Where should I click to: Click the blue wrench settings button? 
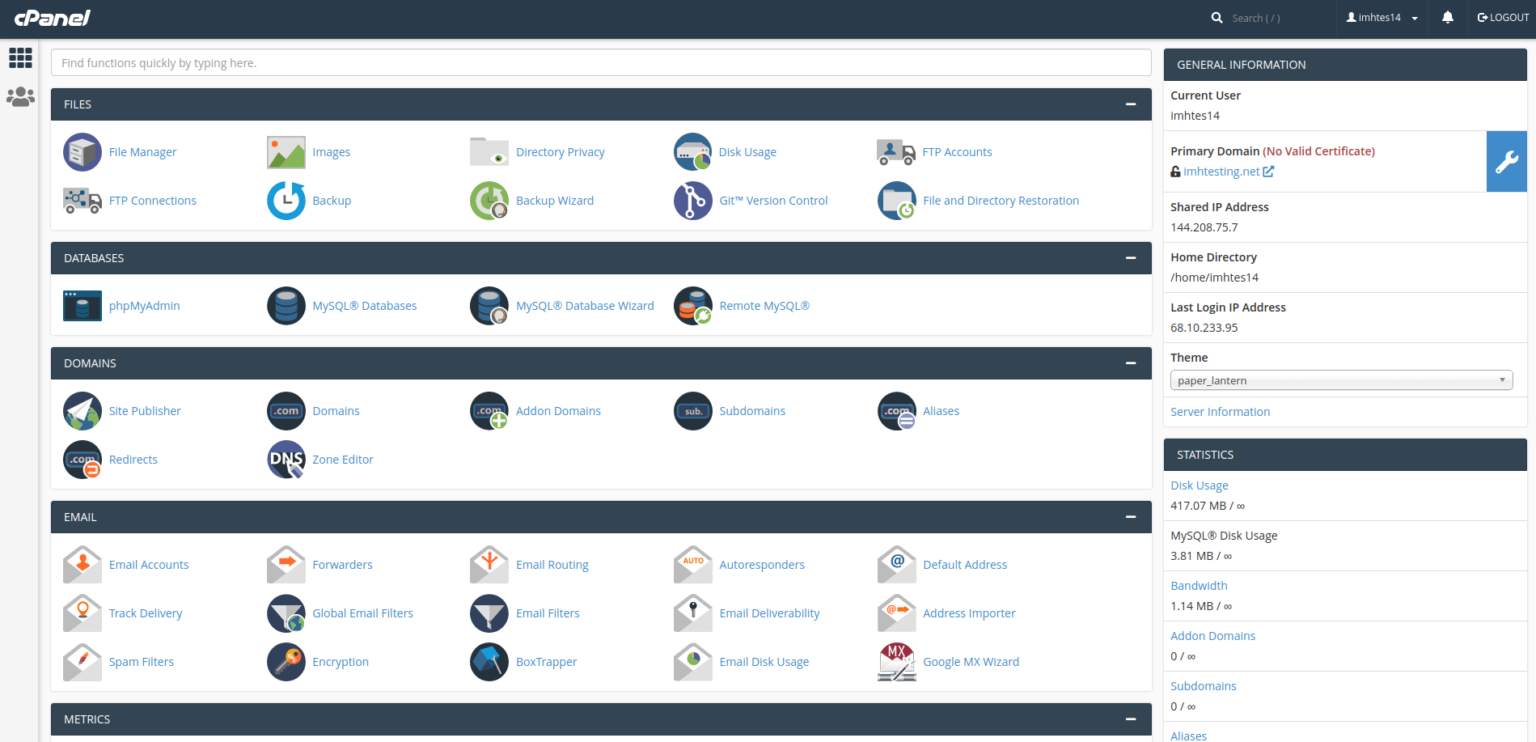tap(1507, 161)
